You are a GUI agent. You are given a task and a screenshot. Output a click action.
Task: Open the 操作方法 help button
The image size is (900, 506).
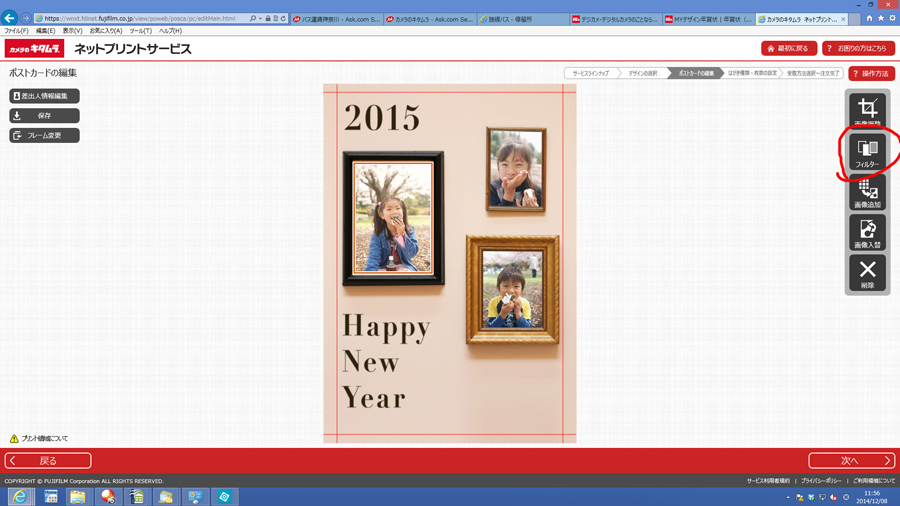871,74
